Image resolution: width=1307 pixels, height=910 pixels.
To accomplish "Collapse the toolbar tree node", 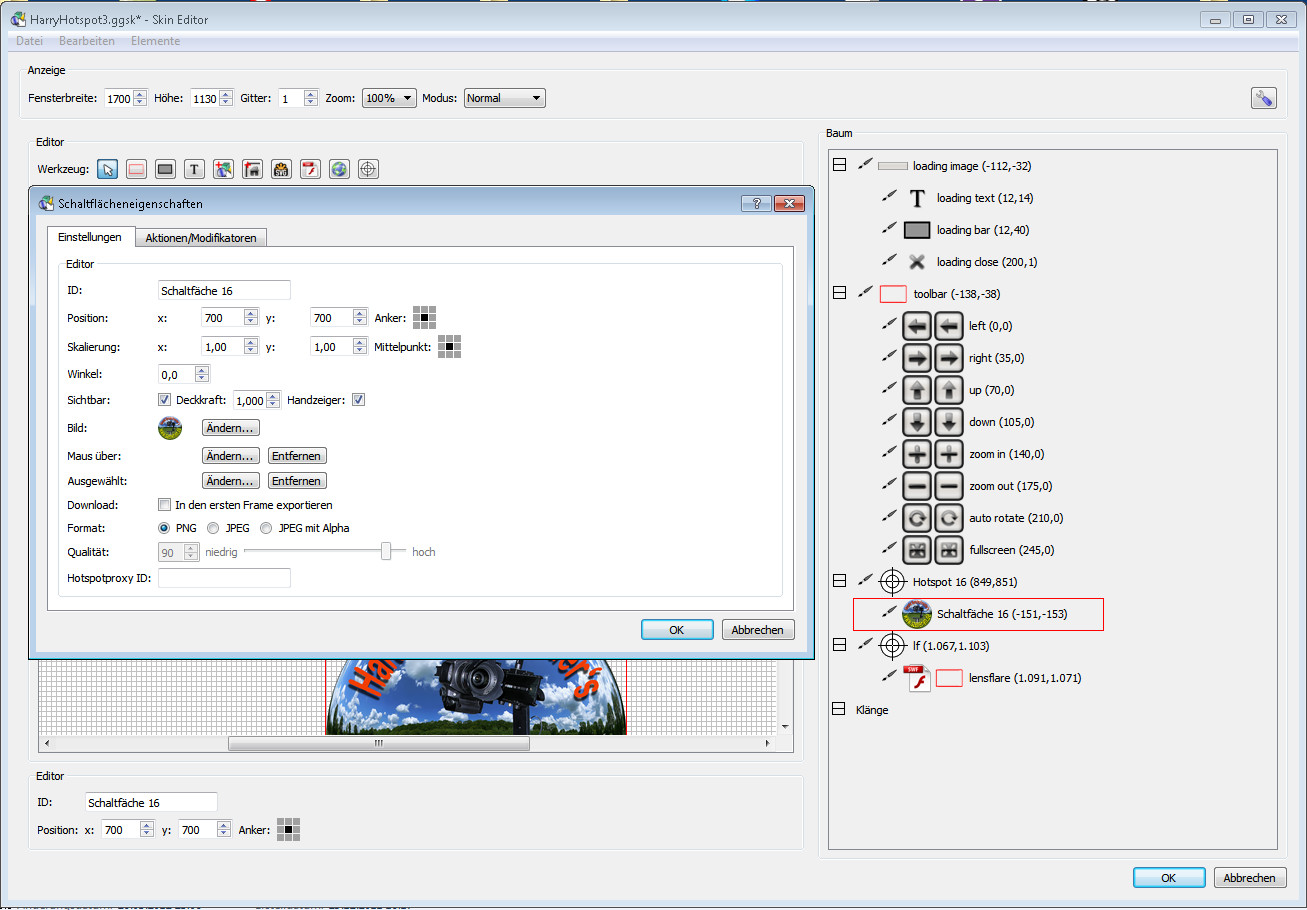I will click(x=840, y=293).
